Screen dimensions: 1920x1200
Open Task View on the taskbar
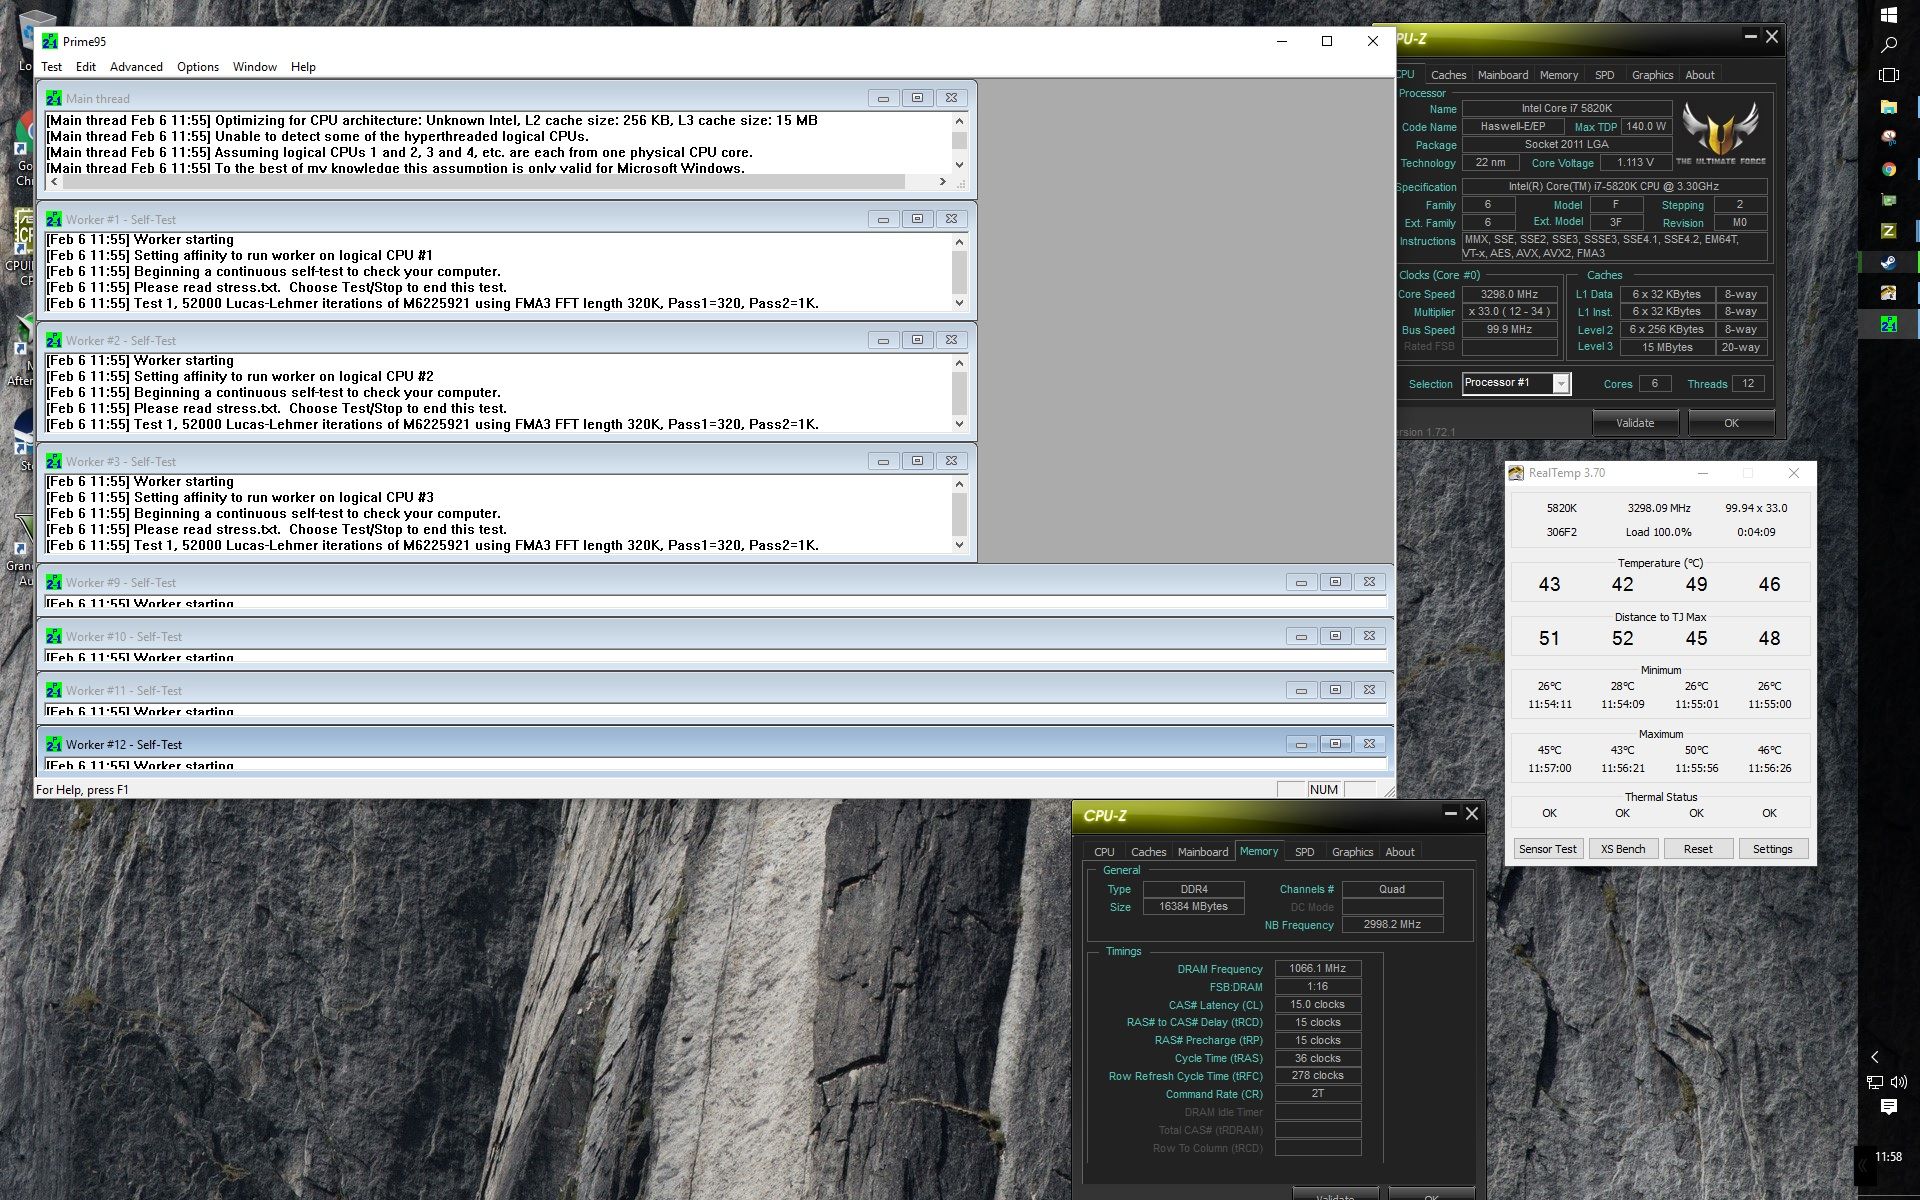pyautogui.click(x=1889, y=75)
